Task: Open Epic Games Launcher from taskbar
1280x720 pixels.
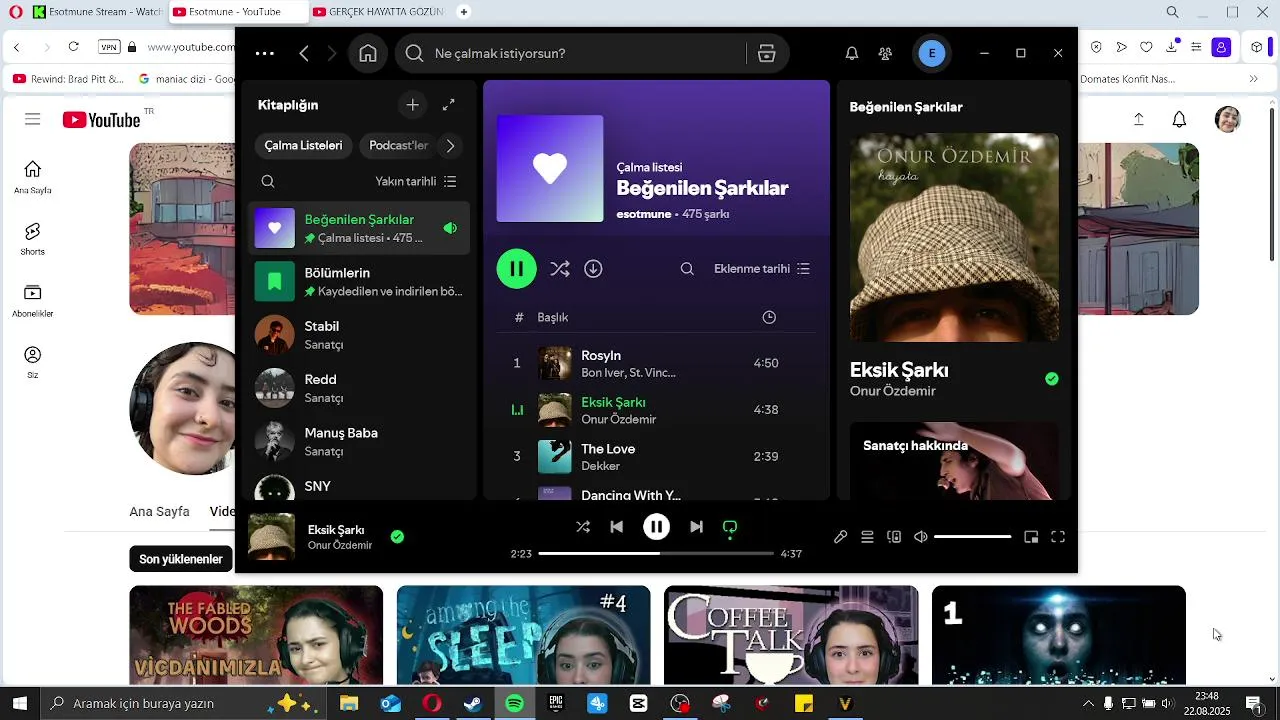Action: click(x=556, y=704)
